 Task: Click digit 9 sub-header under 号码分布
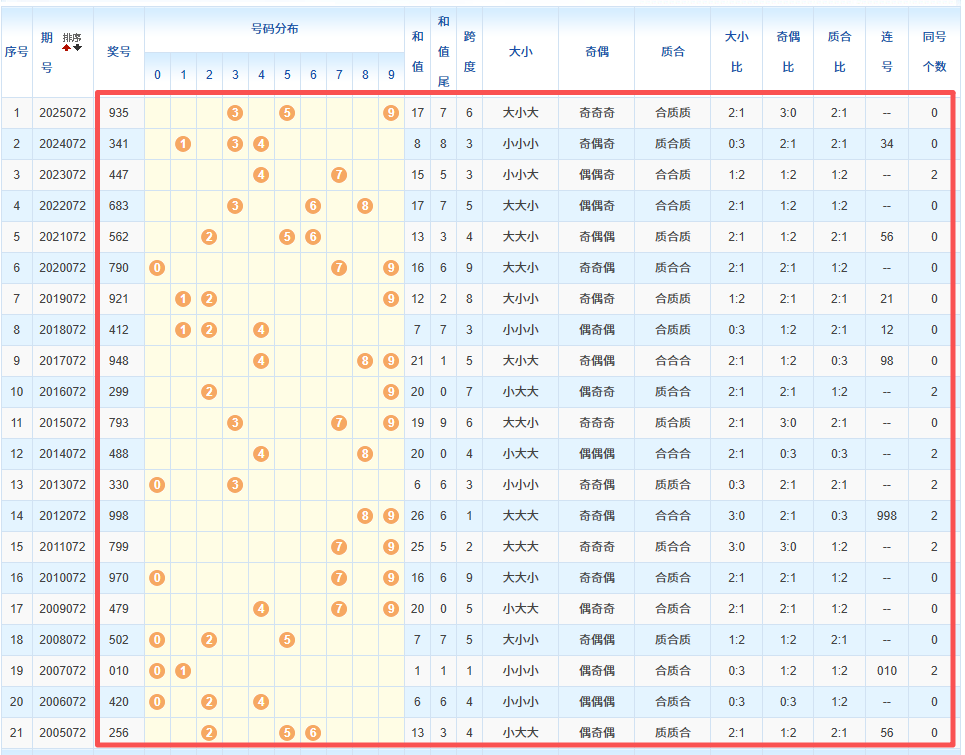click(391, 75)
